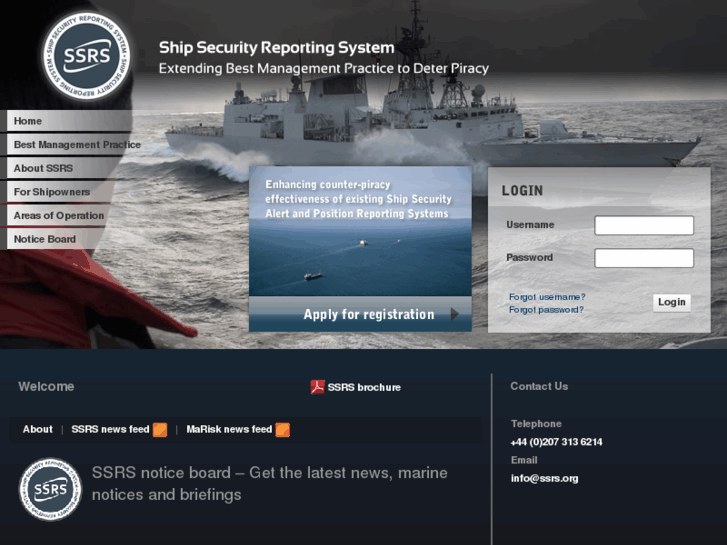727x545 pixels.
Task: Click the Welcome heading
Action: tap(46, 386)
